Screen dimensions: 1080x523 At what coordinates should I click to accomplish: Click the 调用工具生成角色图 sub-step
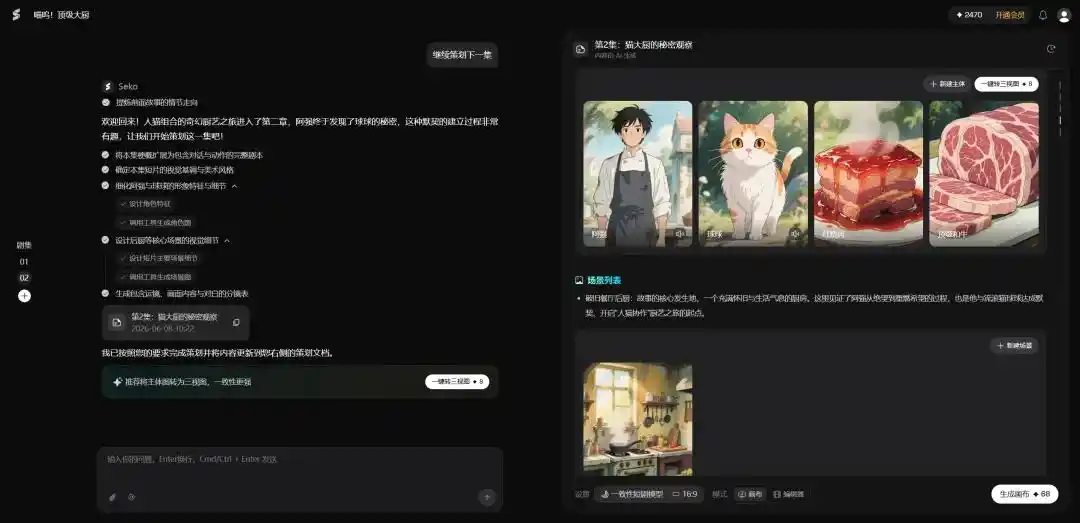point(158,223)
